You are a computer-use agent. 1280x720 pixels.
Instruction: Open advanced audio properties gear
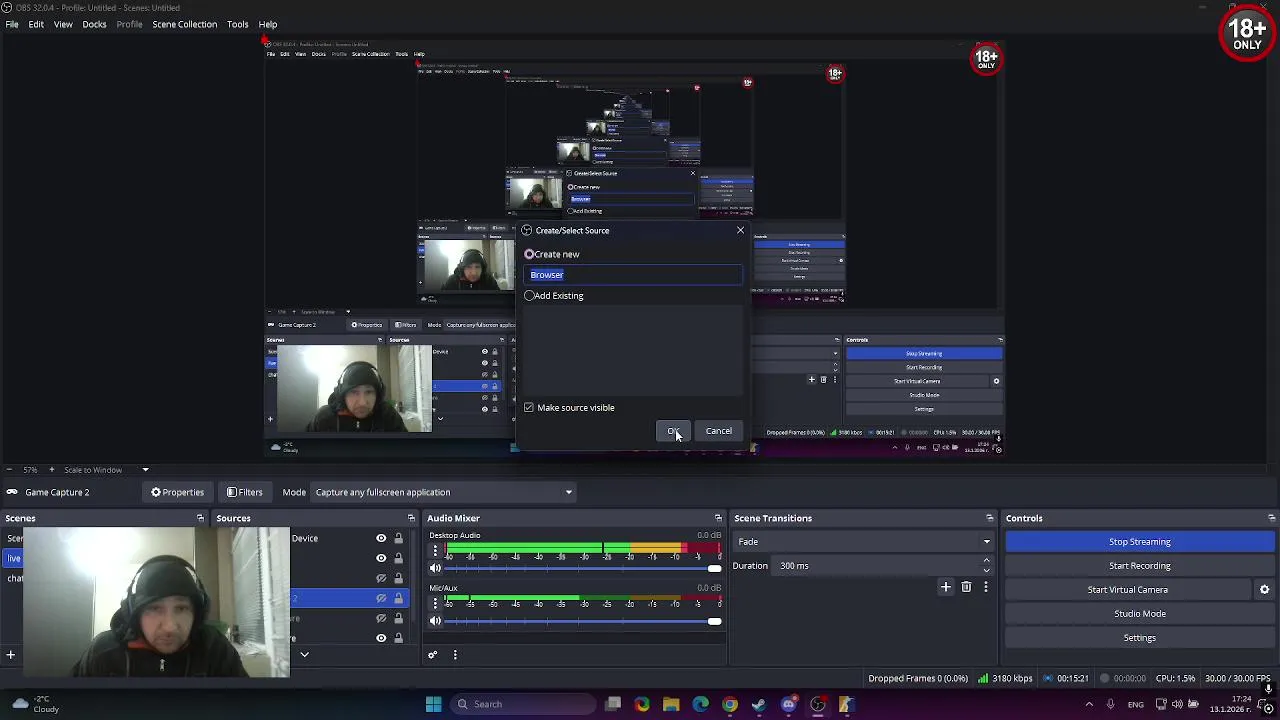pos(433,655)
